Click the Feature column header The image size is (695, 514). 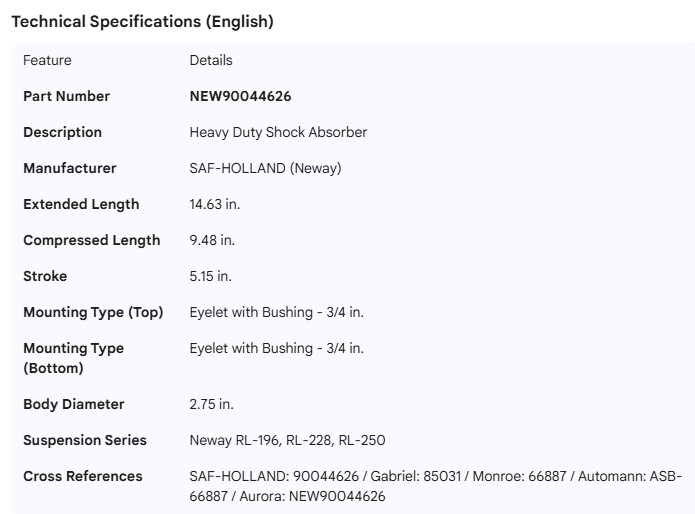pyautogui.click(x=47, y=60)
